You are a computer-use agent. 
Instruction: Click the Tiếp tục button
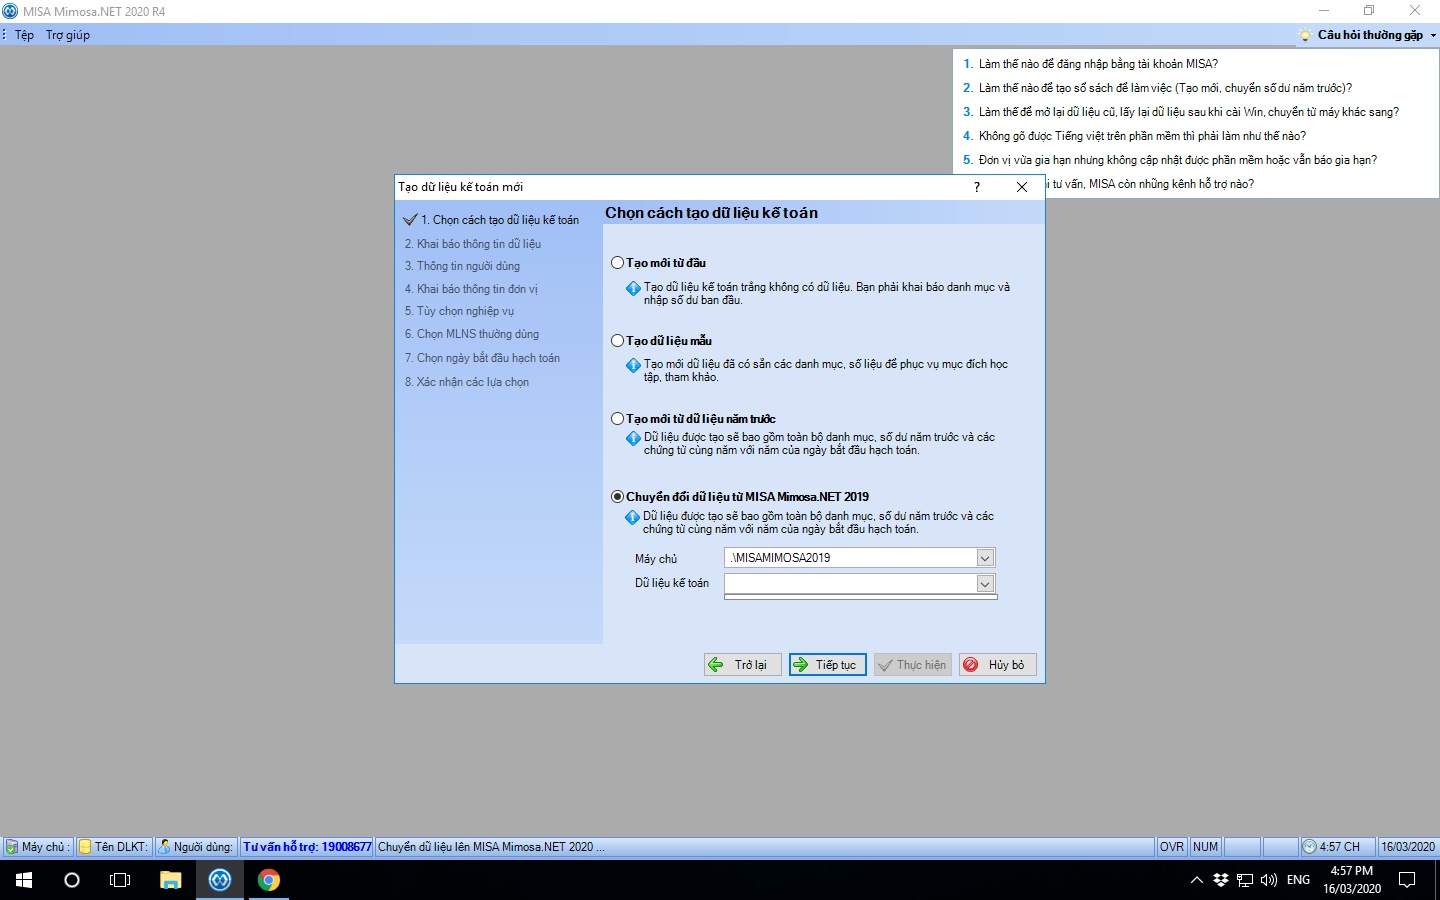[x=827, y=665]
